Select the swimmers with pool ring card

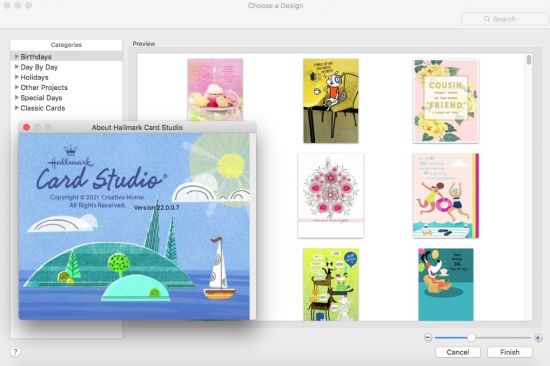(x=445, y=195)
